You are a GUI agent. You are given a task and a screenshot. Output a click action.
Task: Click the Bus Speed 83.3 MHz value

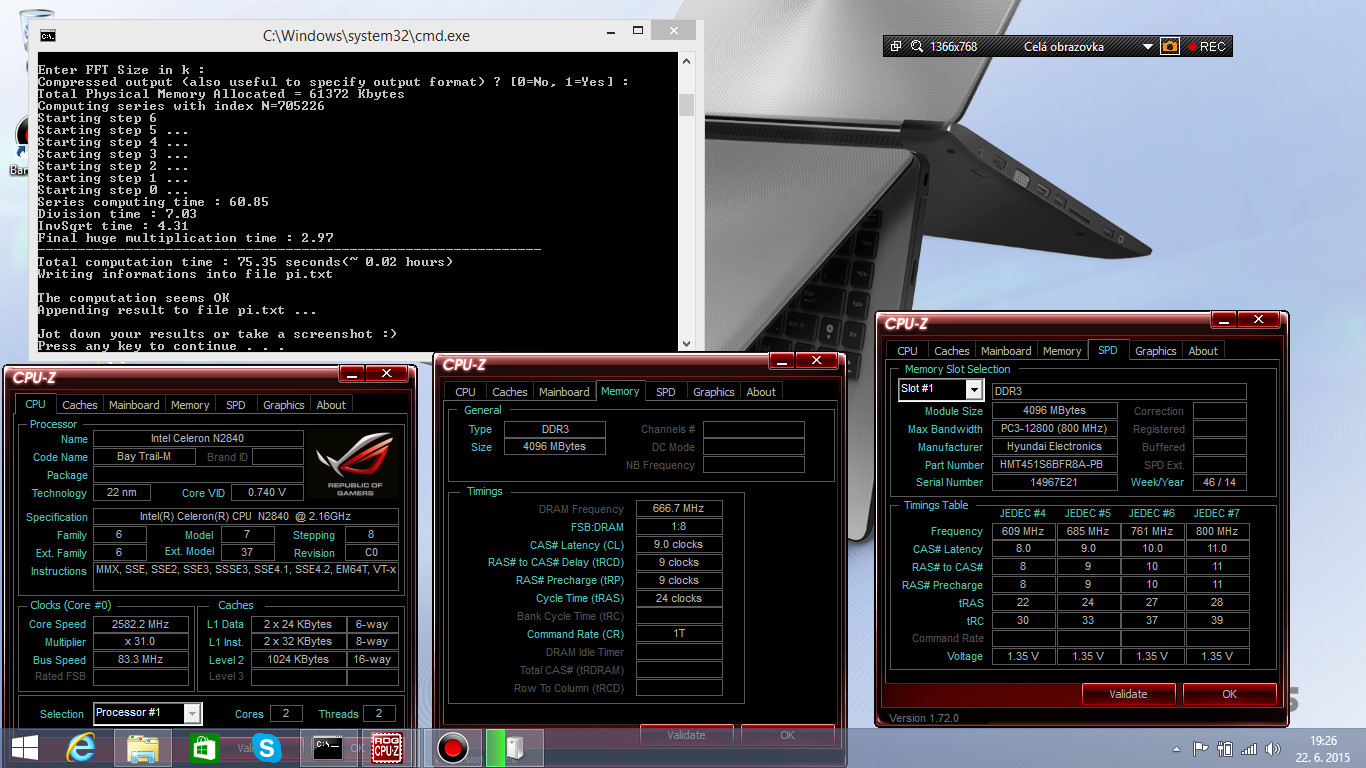(141, 660)
